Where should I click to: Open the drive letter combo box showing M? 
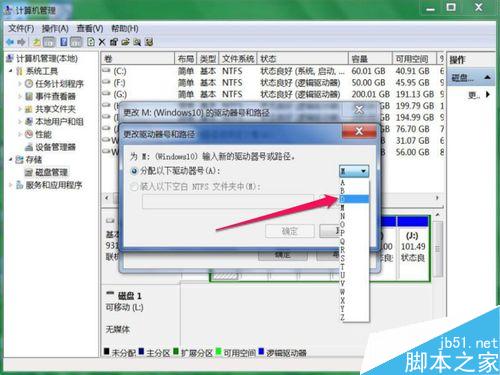pos(354,171)
